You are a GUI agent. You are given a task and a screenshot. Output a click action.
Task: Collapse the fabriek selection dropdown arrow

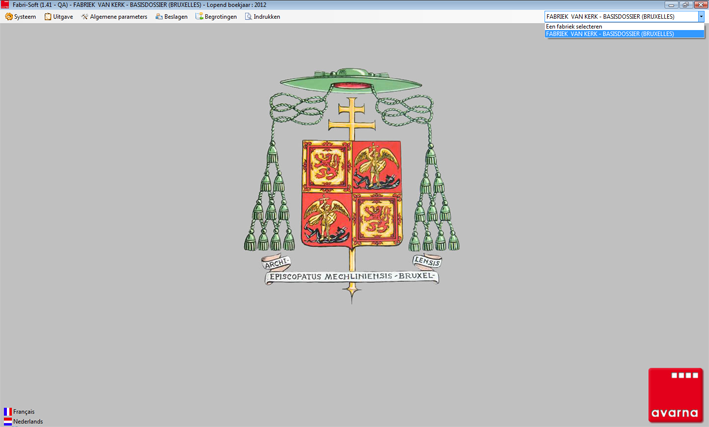701,17
